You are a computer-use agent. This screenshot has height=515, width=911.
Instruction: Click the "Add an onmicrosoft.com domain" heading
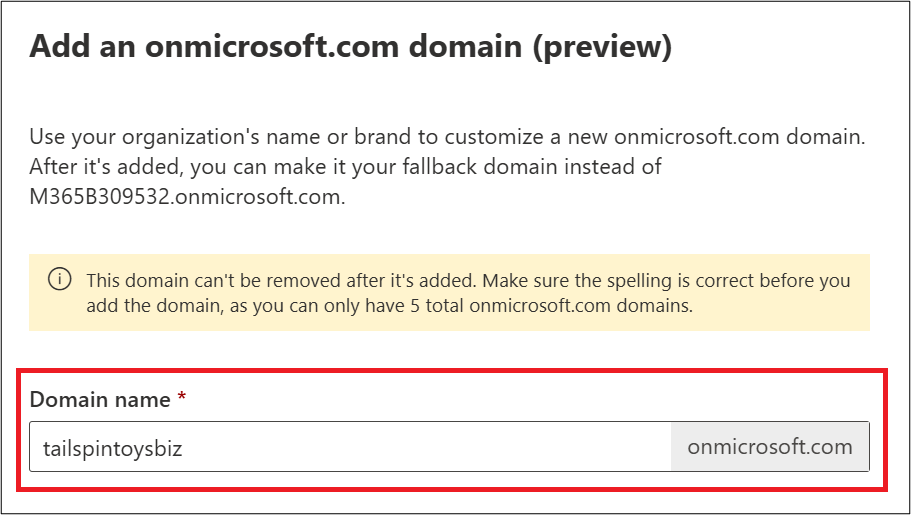pos(270,47)
